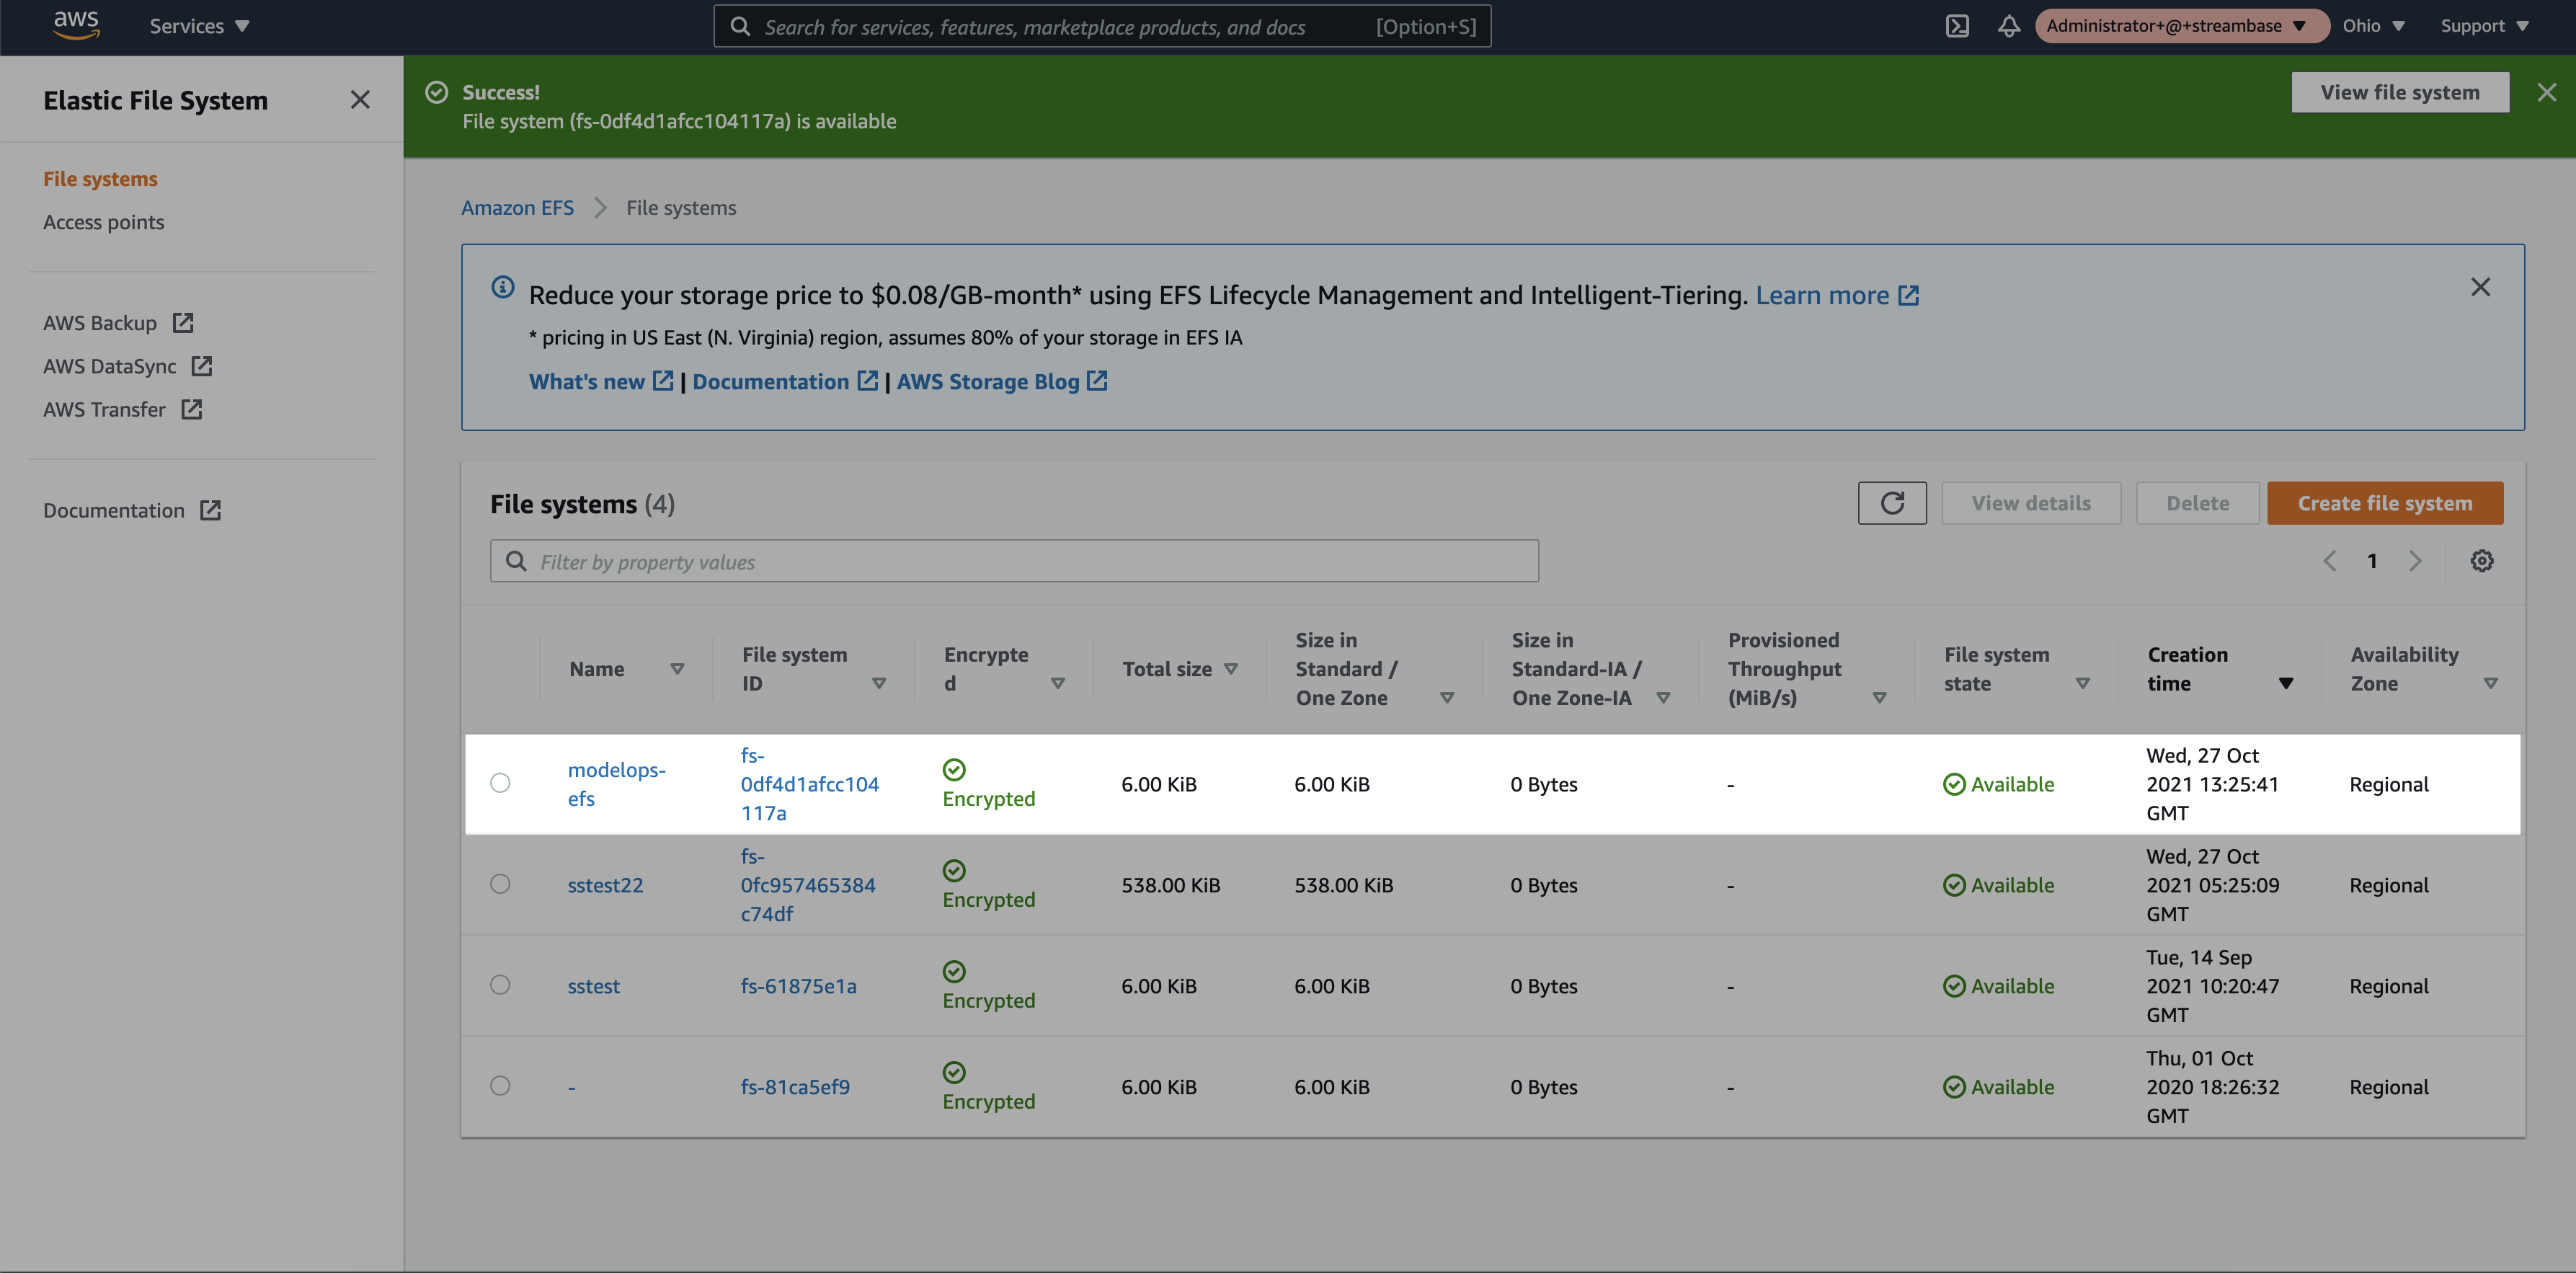Focus the top AWS services search field
The image size is (2576, 1273).
[1102, 26]
